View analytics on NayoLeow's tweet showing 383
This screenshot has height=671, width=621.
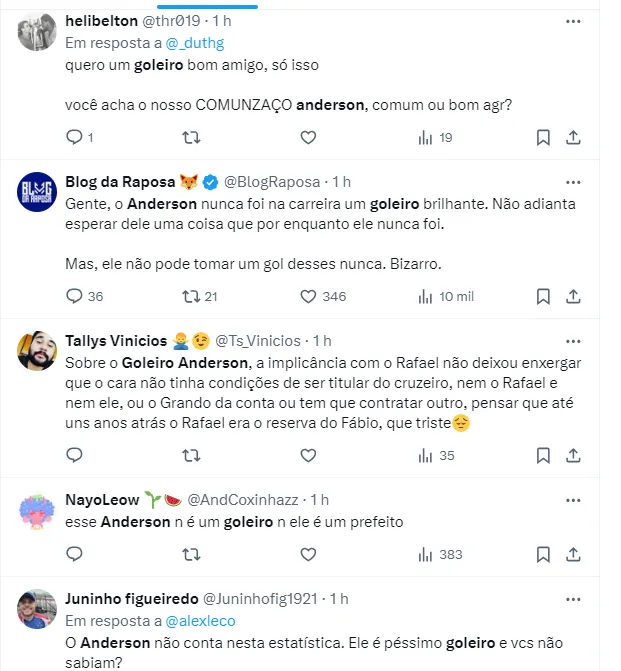pos(439,553)
